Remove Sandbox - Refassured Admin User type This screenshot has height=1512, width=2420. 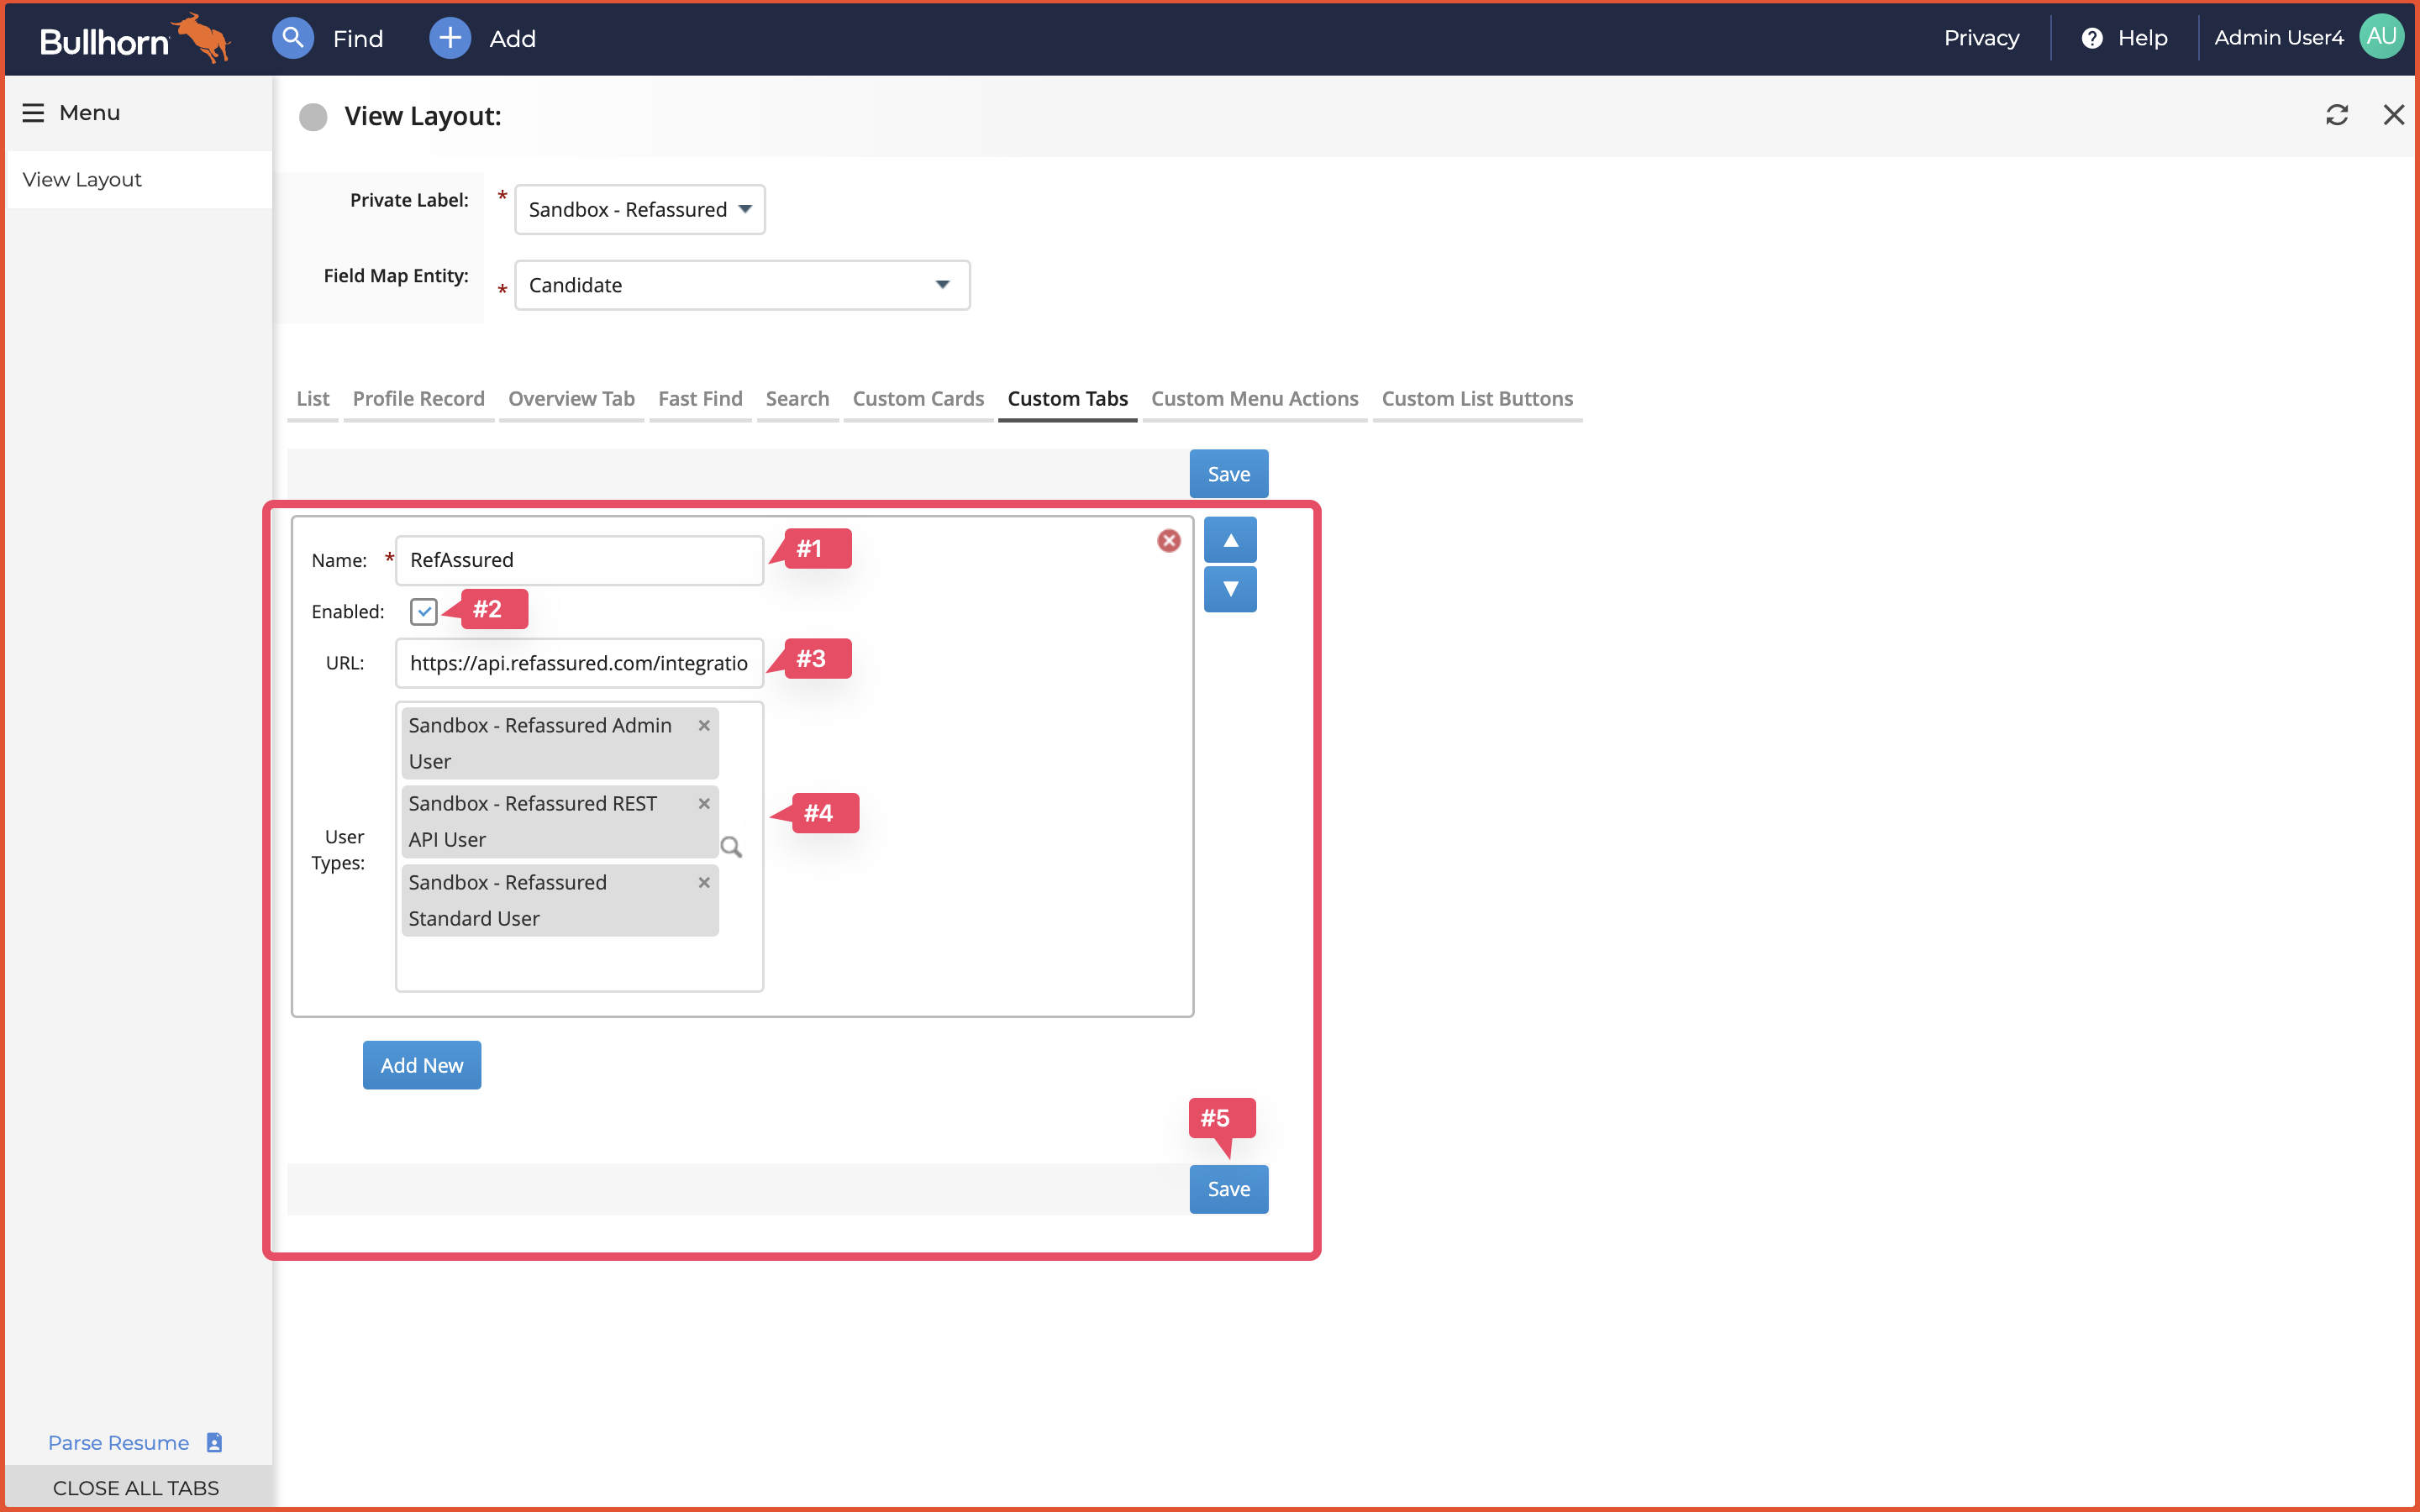click(704, 726)
